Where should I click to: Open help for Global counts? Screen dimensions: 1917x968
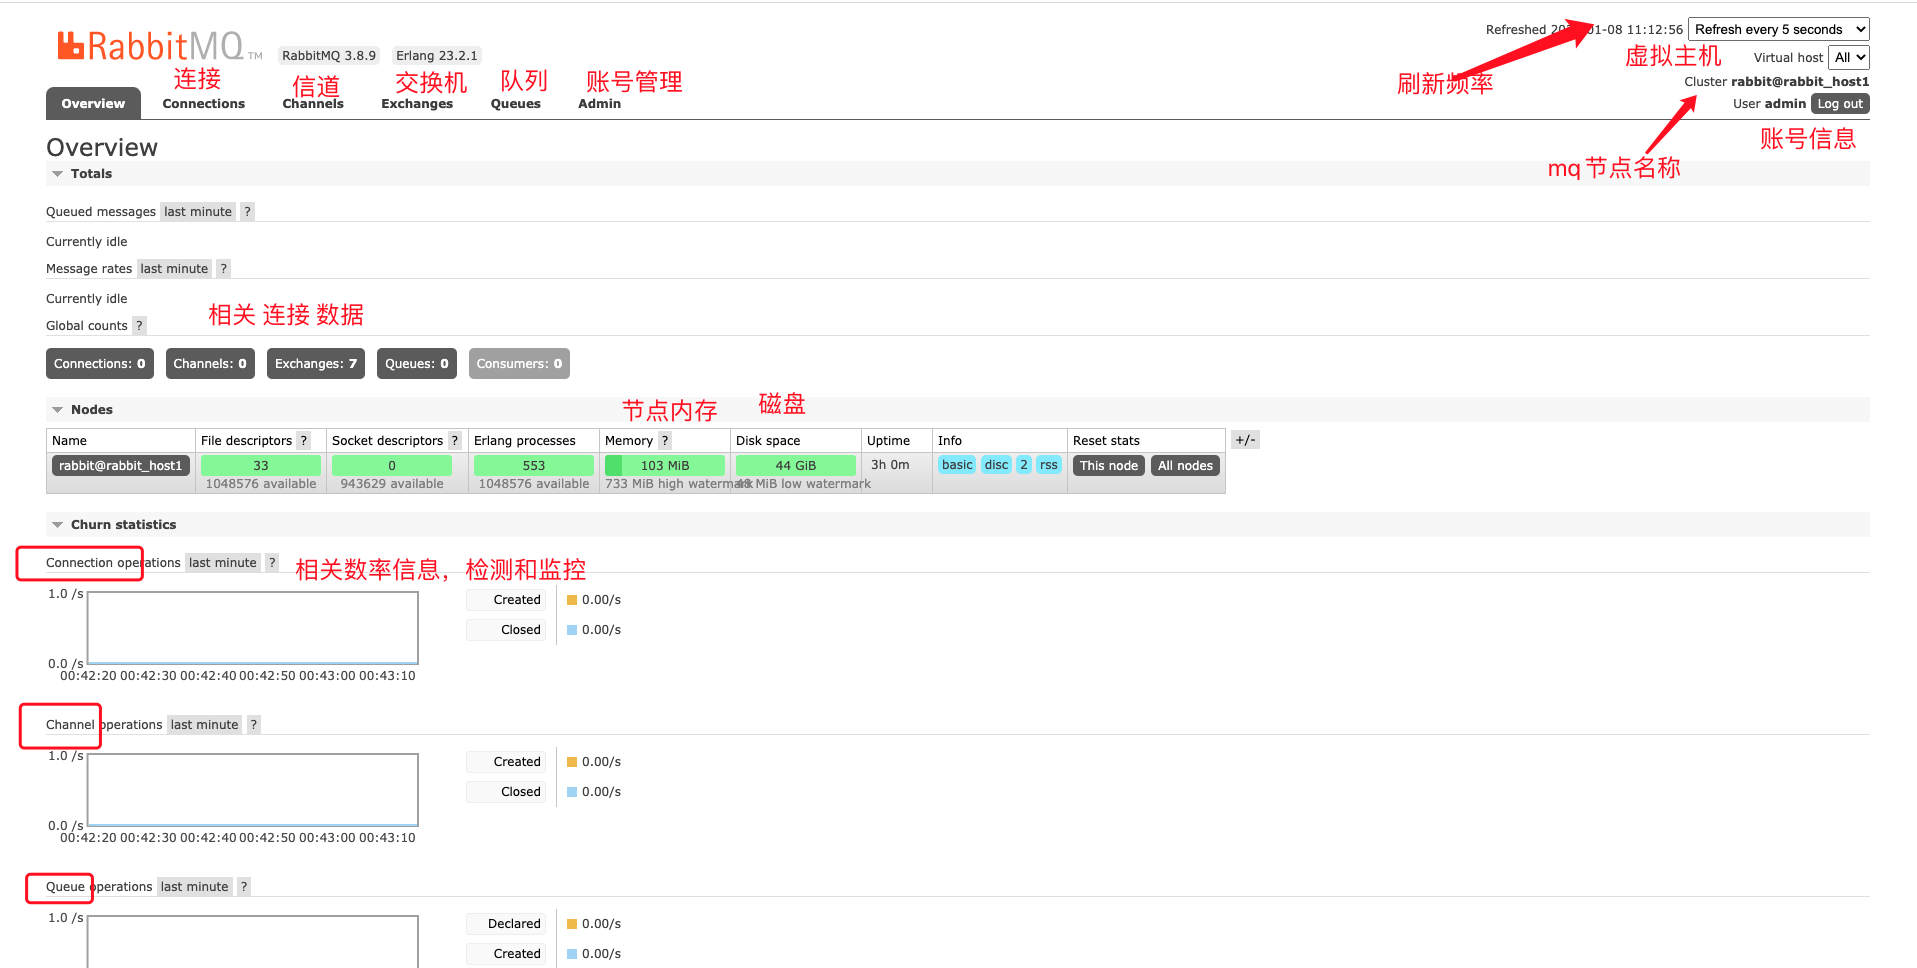pyautogui.click(x=139, y=325)
